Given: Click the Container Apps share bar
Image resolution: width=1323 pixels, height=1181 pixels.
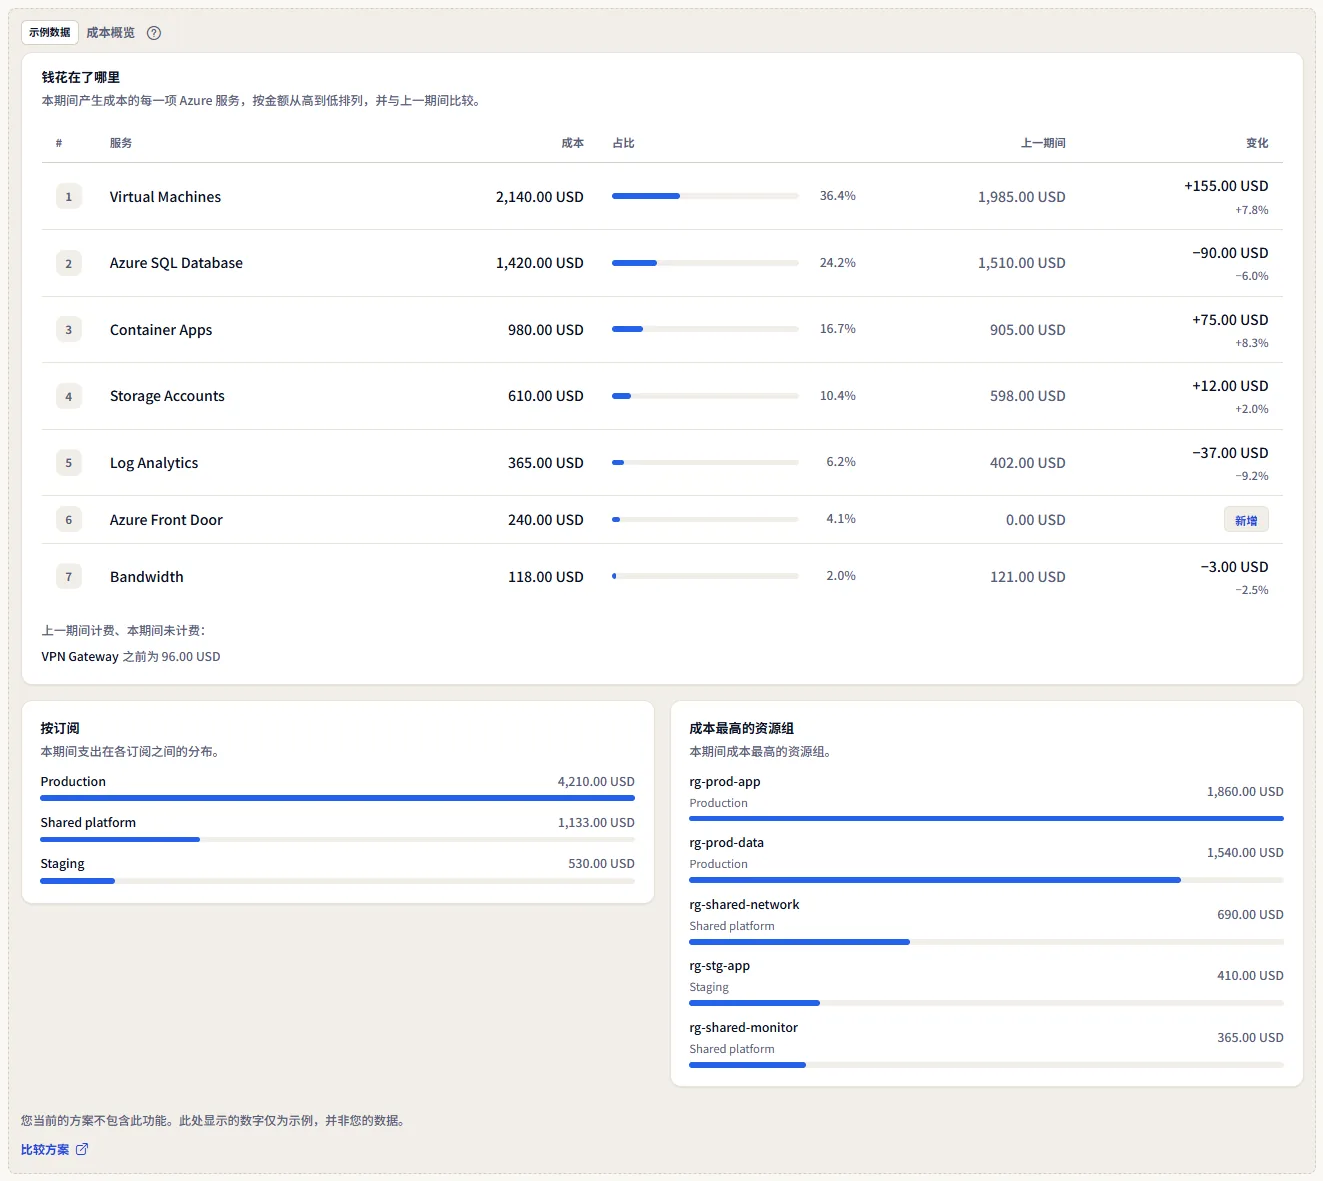Looking at the screenshot, I should 705,329.
